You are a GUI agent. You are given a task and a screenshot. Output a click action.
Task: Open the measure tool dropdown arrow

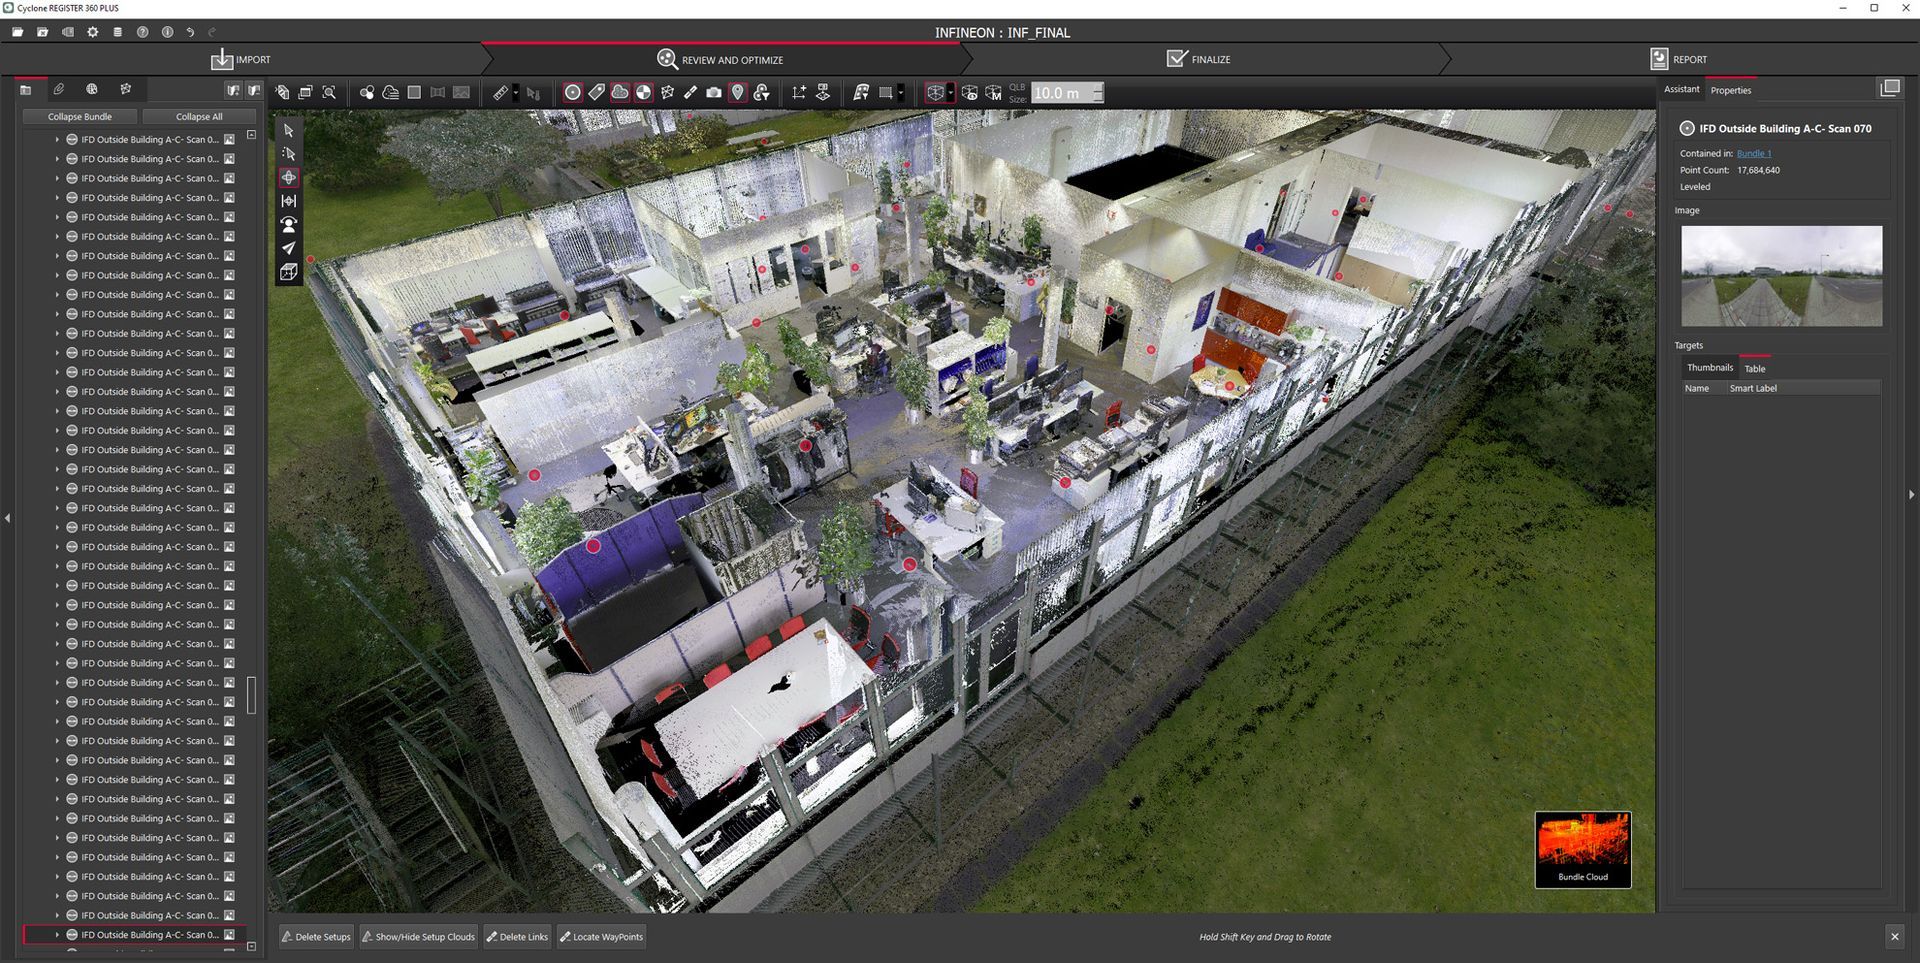(516, 93)
